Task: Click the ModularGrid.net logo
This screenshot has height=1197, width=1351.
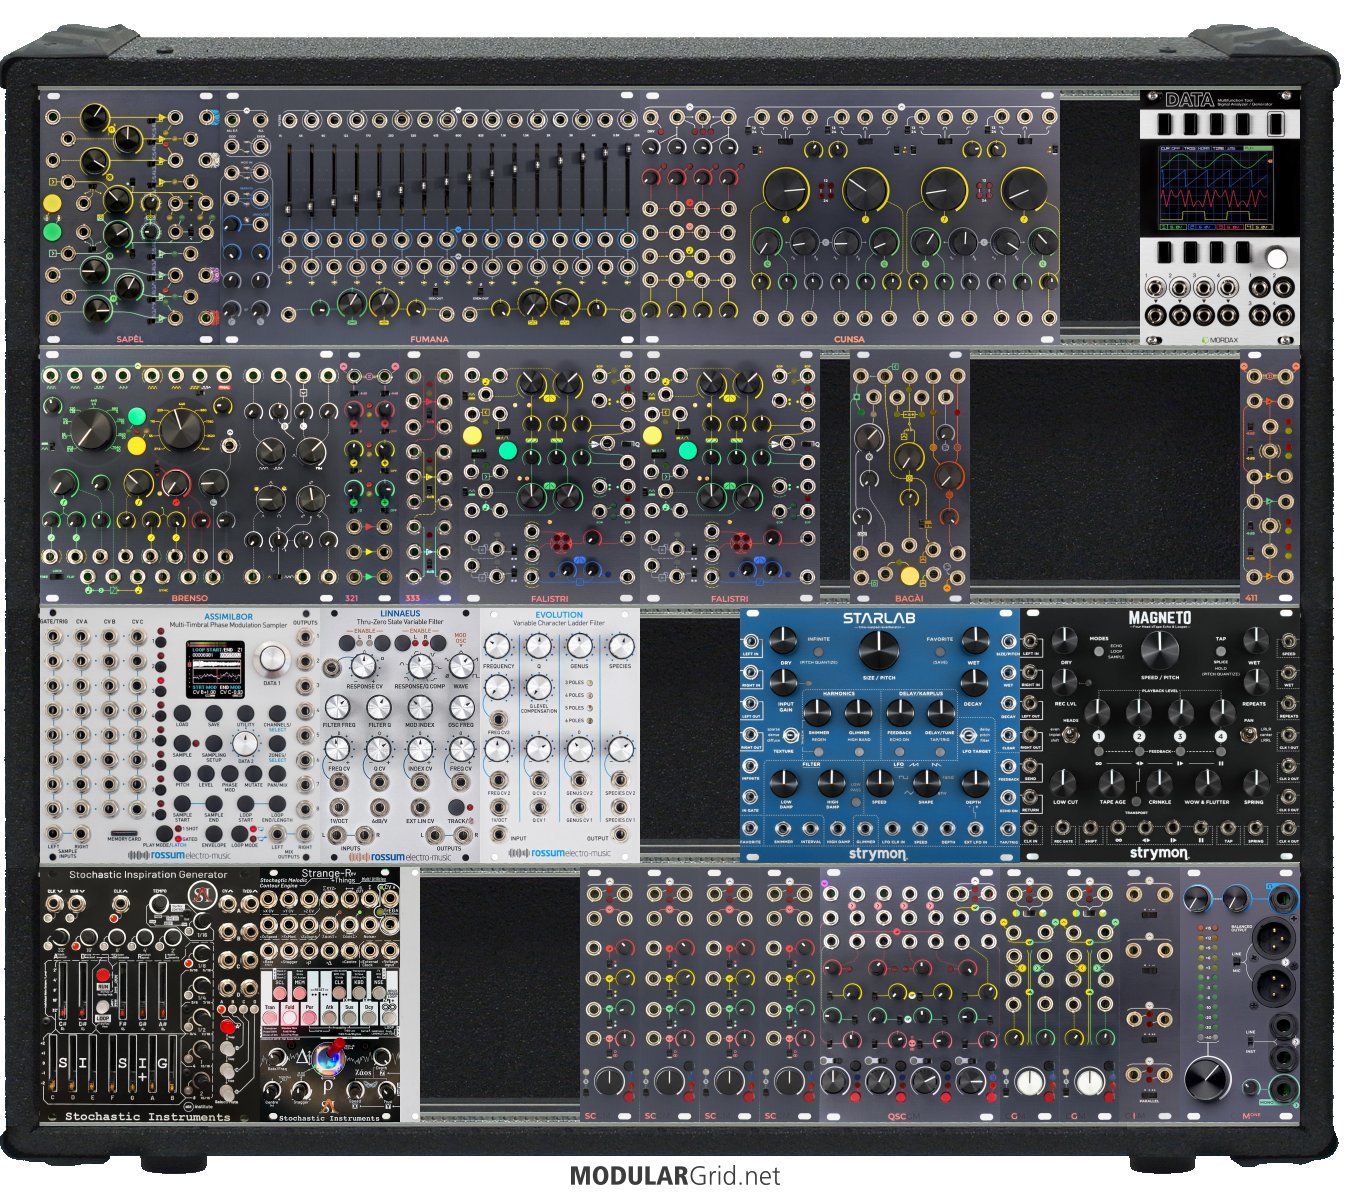Action: click(675, 1176)
